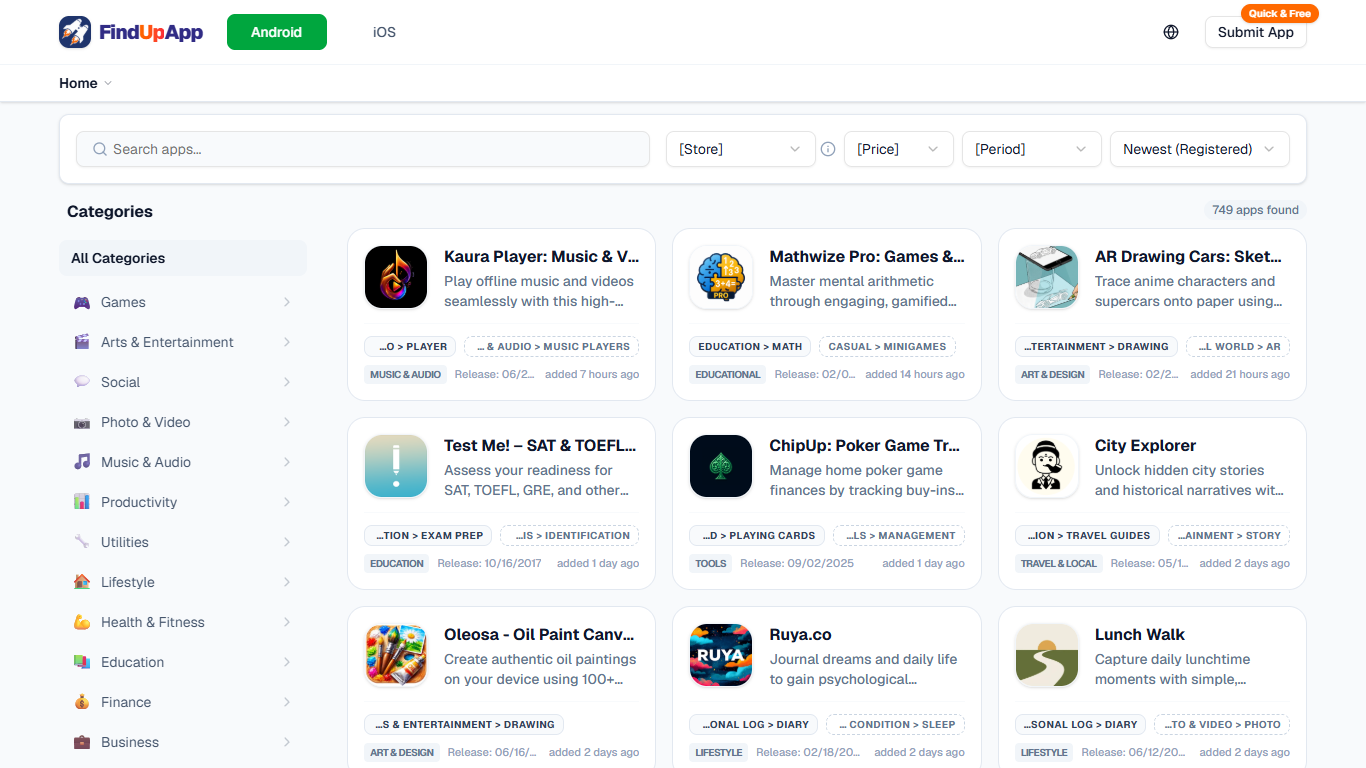Click the EDUCATION > MATH tag

pyautogui.click(x=750, y=346)
